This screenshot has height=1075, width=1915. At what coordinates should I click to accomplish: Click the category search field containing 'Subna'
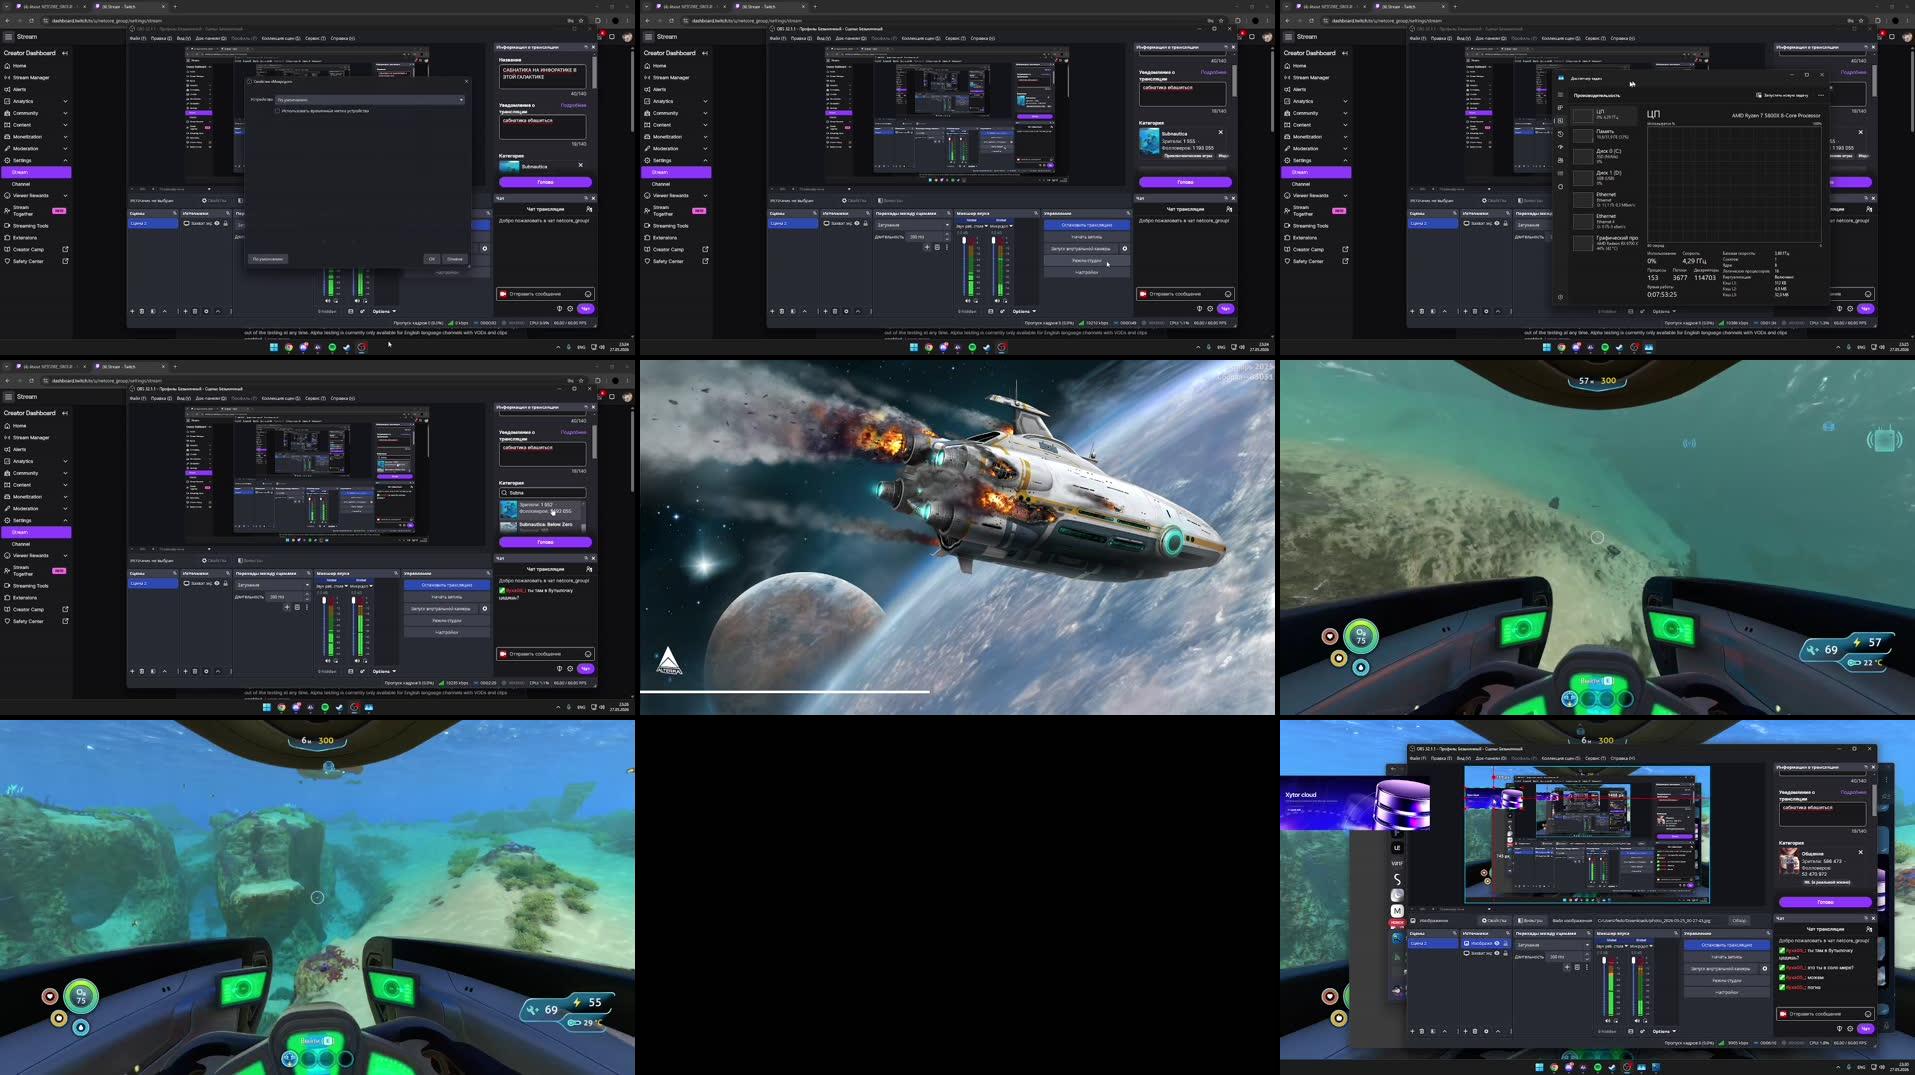pos(543,493)
